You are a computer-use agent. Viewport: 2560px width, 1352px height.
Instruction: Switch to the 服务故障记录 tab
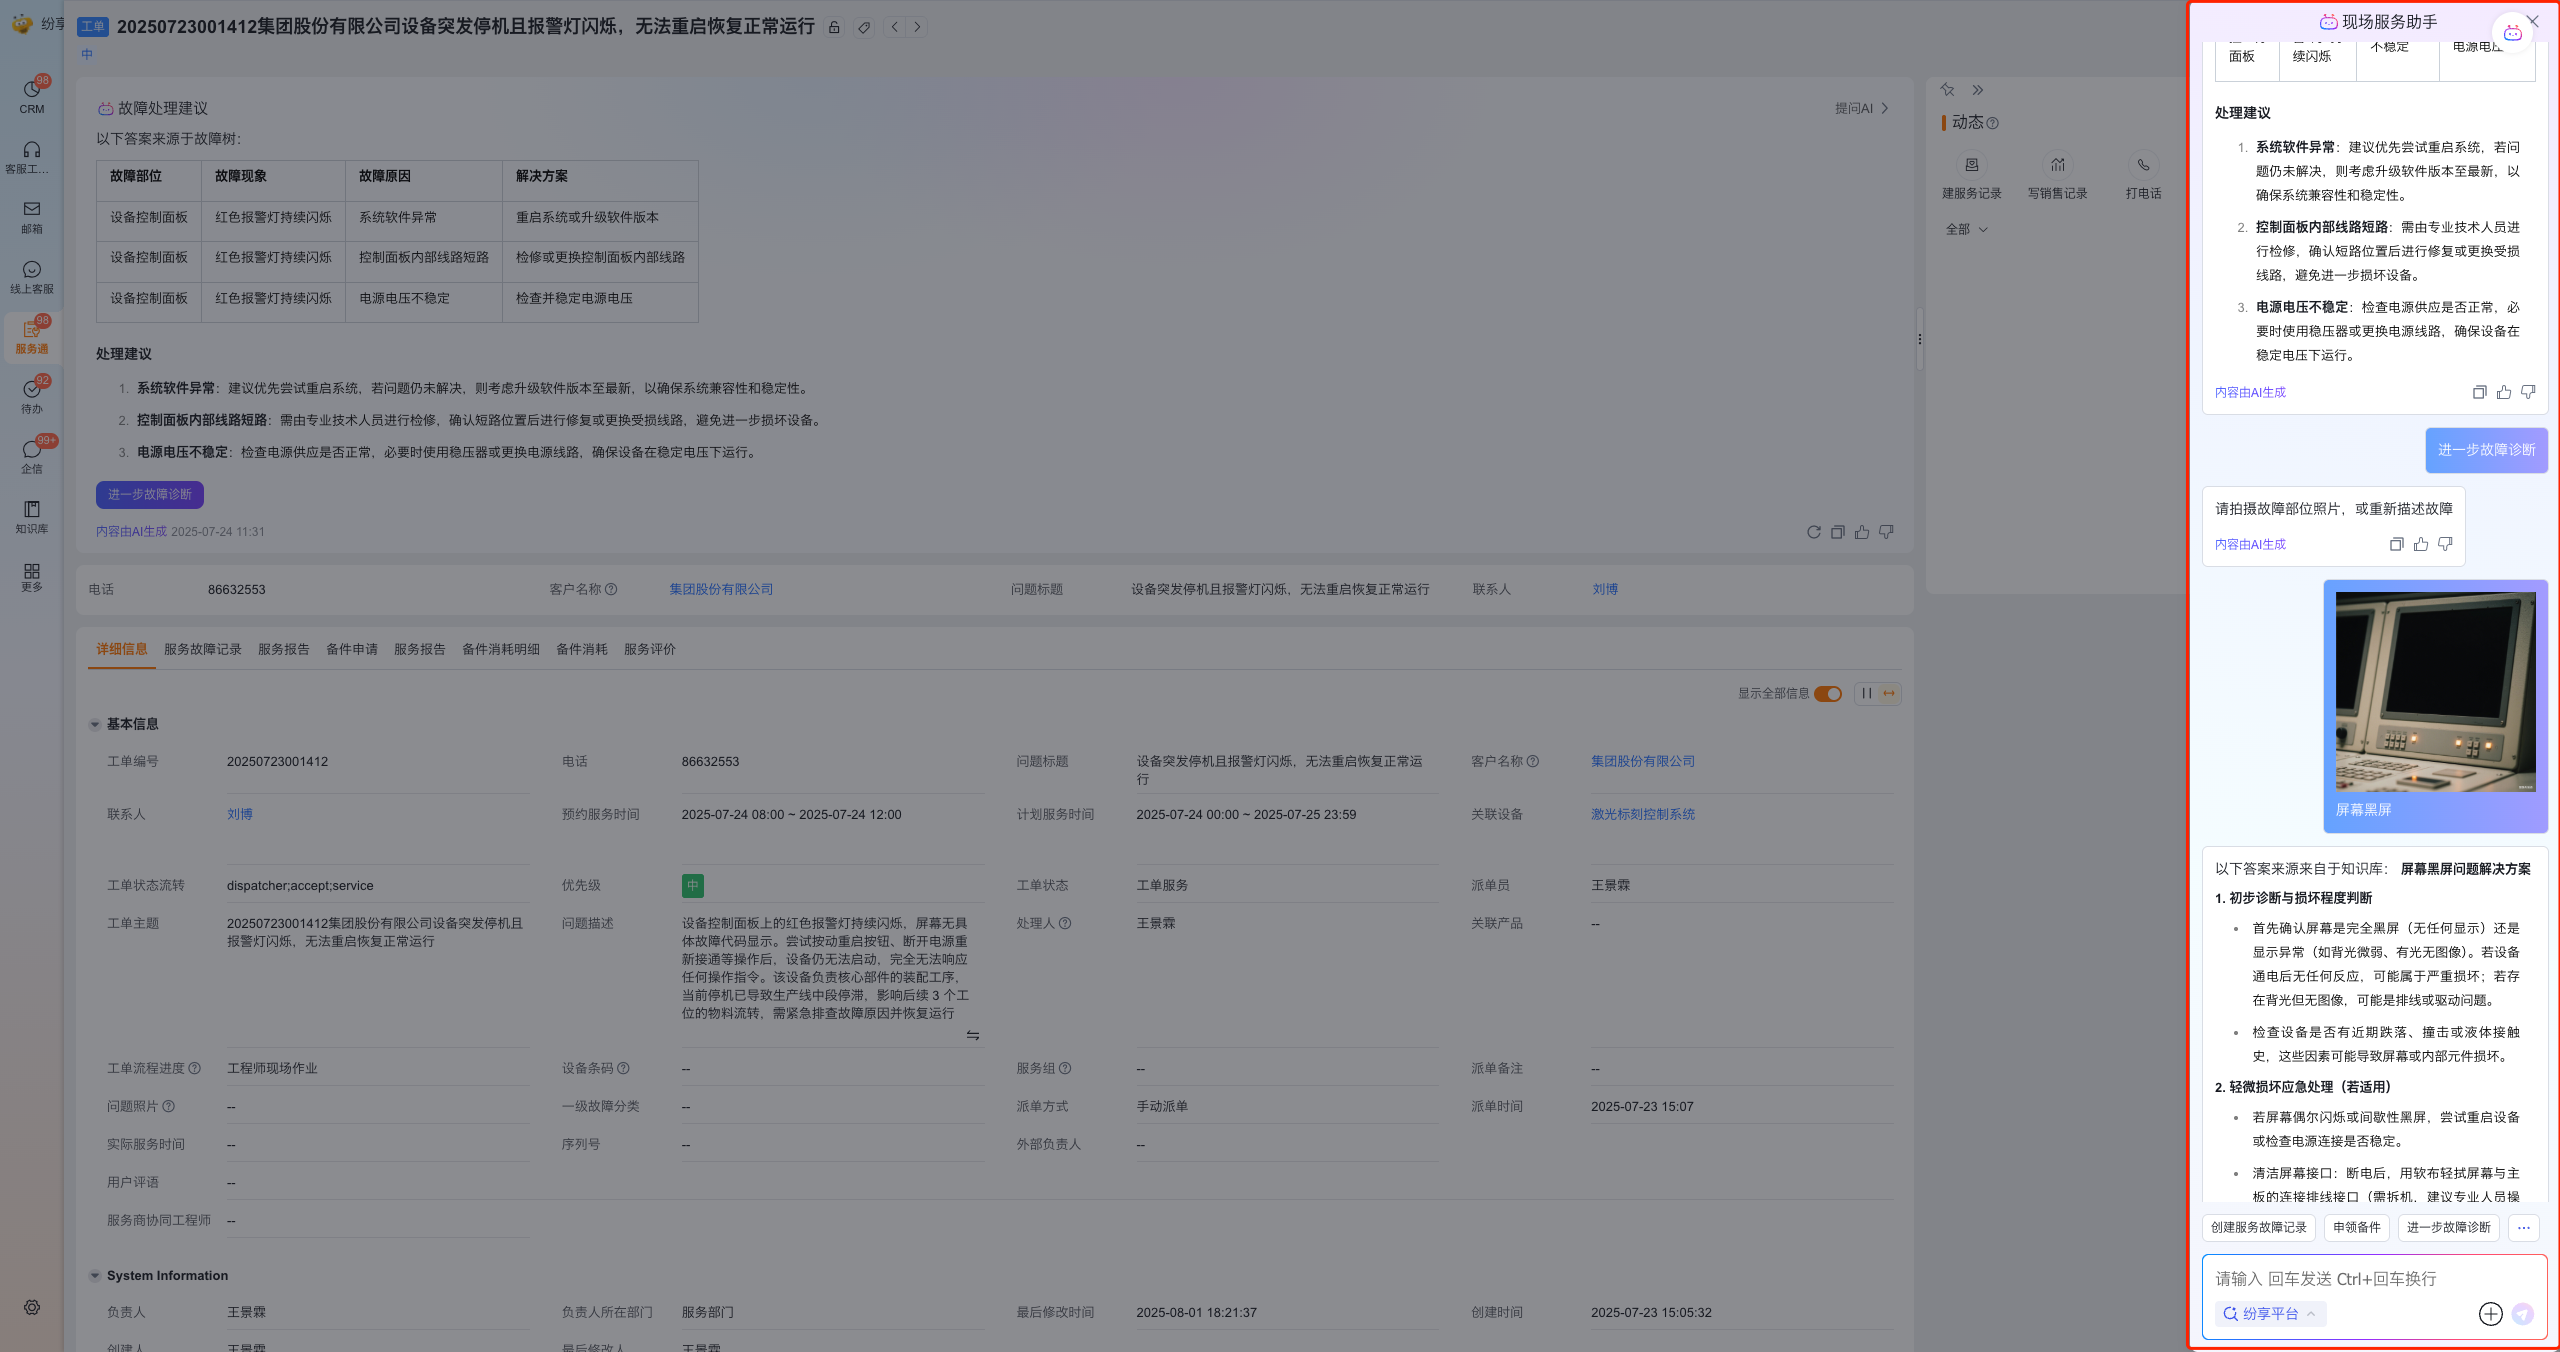[x=203, y=649]
